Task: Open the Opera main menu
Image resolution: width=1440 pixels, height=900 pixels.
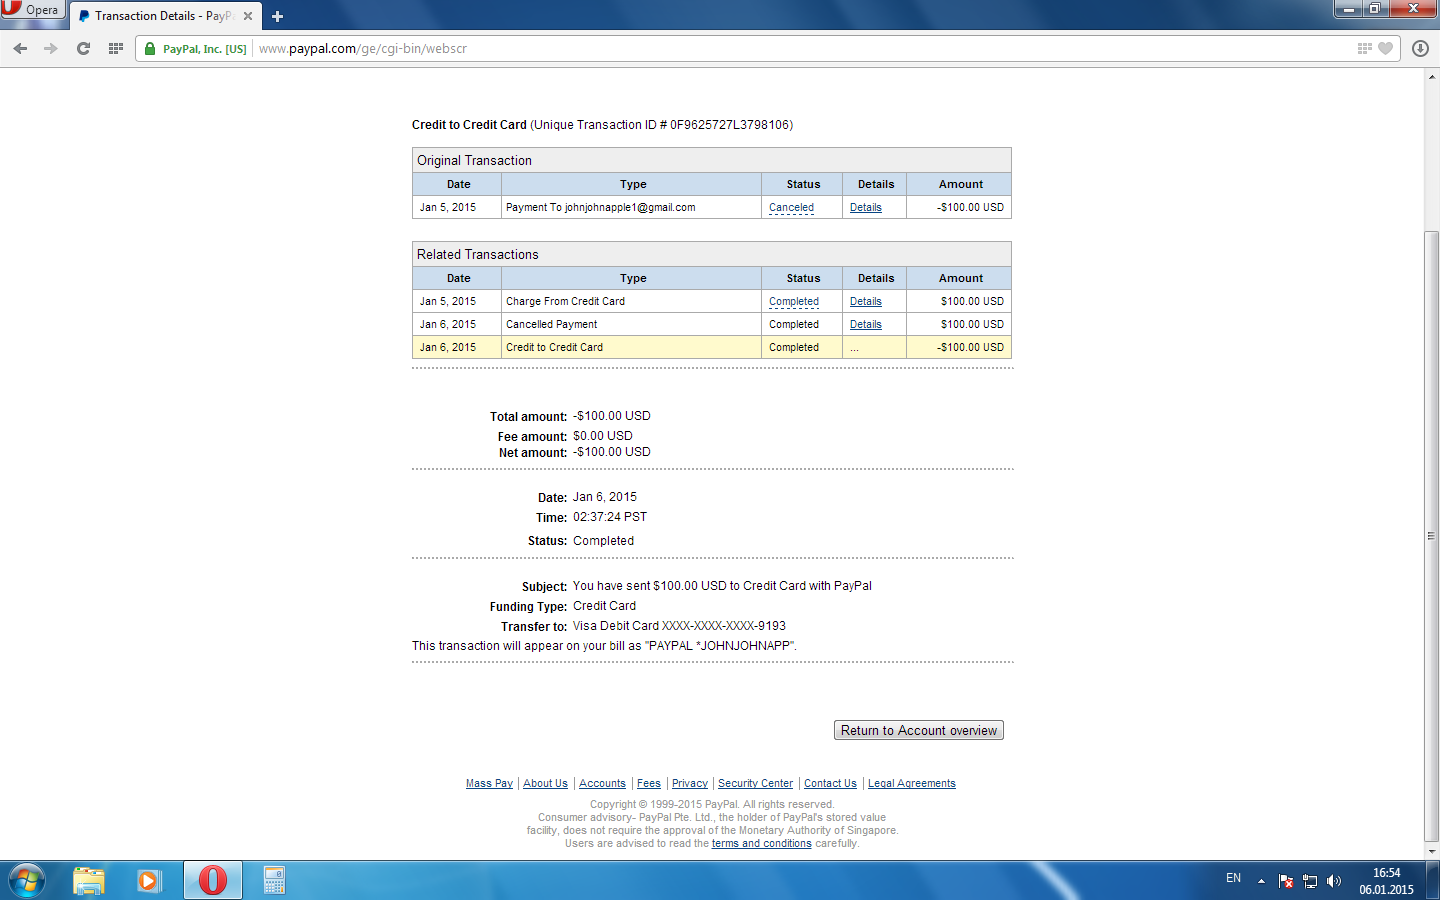Action: (32, 10)
